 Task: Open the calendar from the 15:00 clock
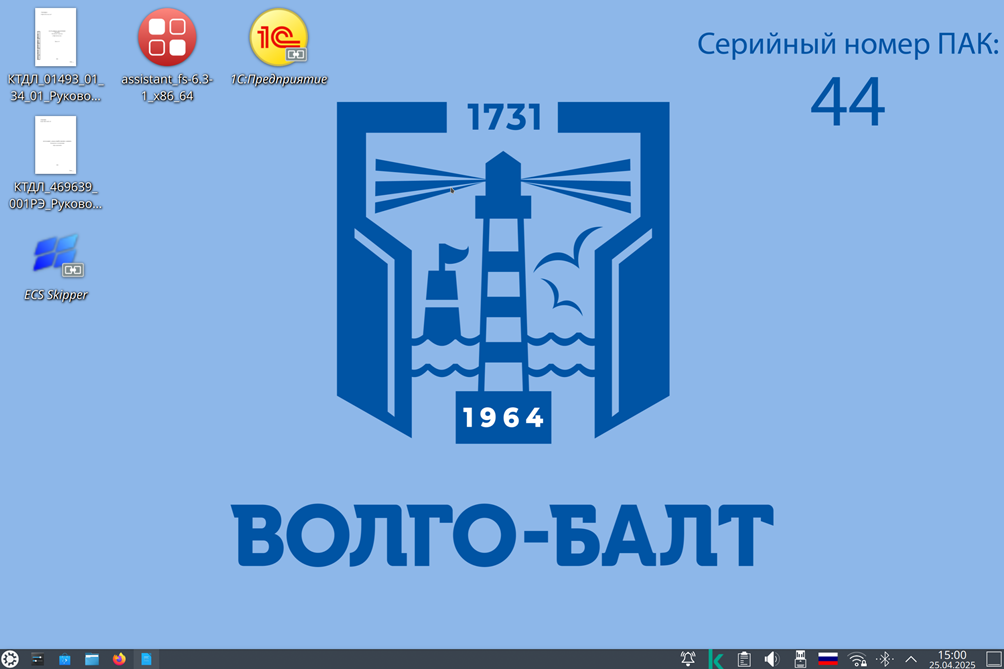click(952, 659)
